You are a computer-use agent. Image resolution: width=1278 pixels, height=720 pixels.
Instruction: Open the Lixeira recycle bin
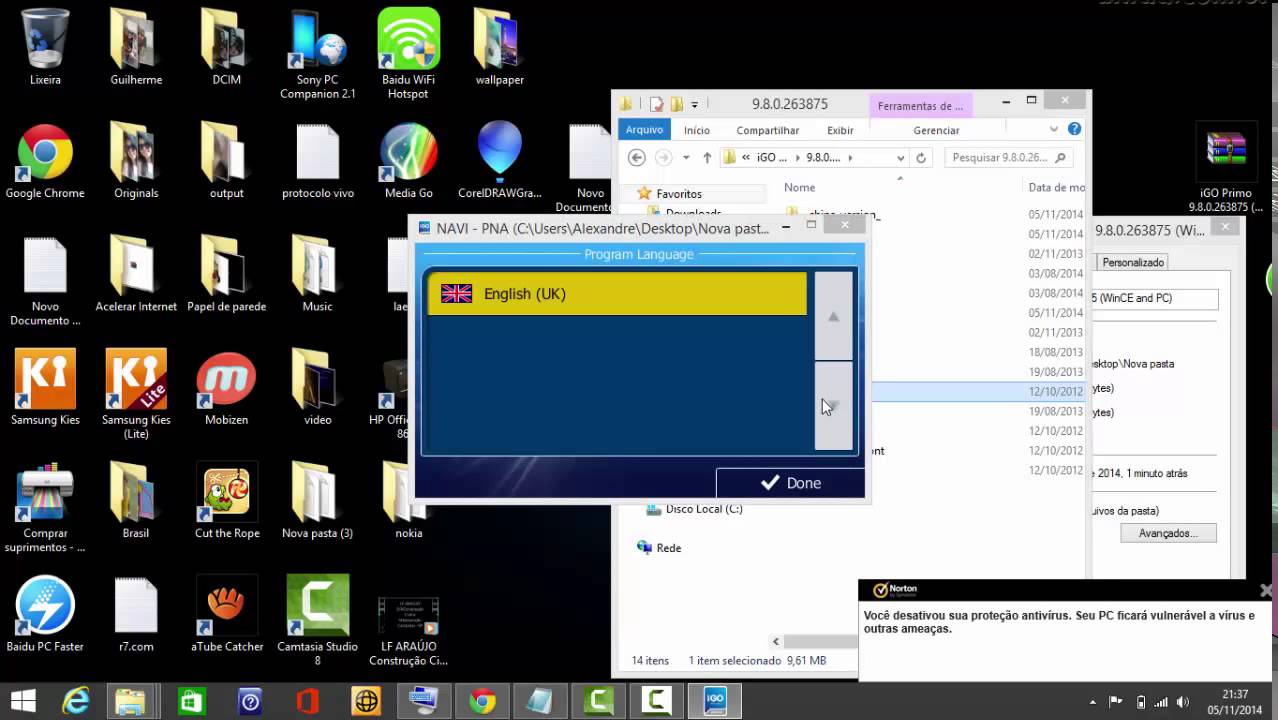45,47
